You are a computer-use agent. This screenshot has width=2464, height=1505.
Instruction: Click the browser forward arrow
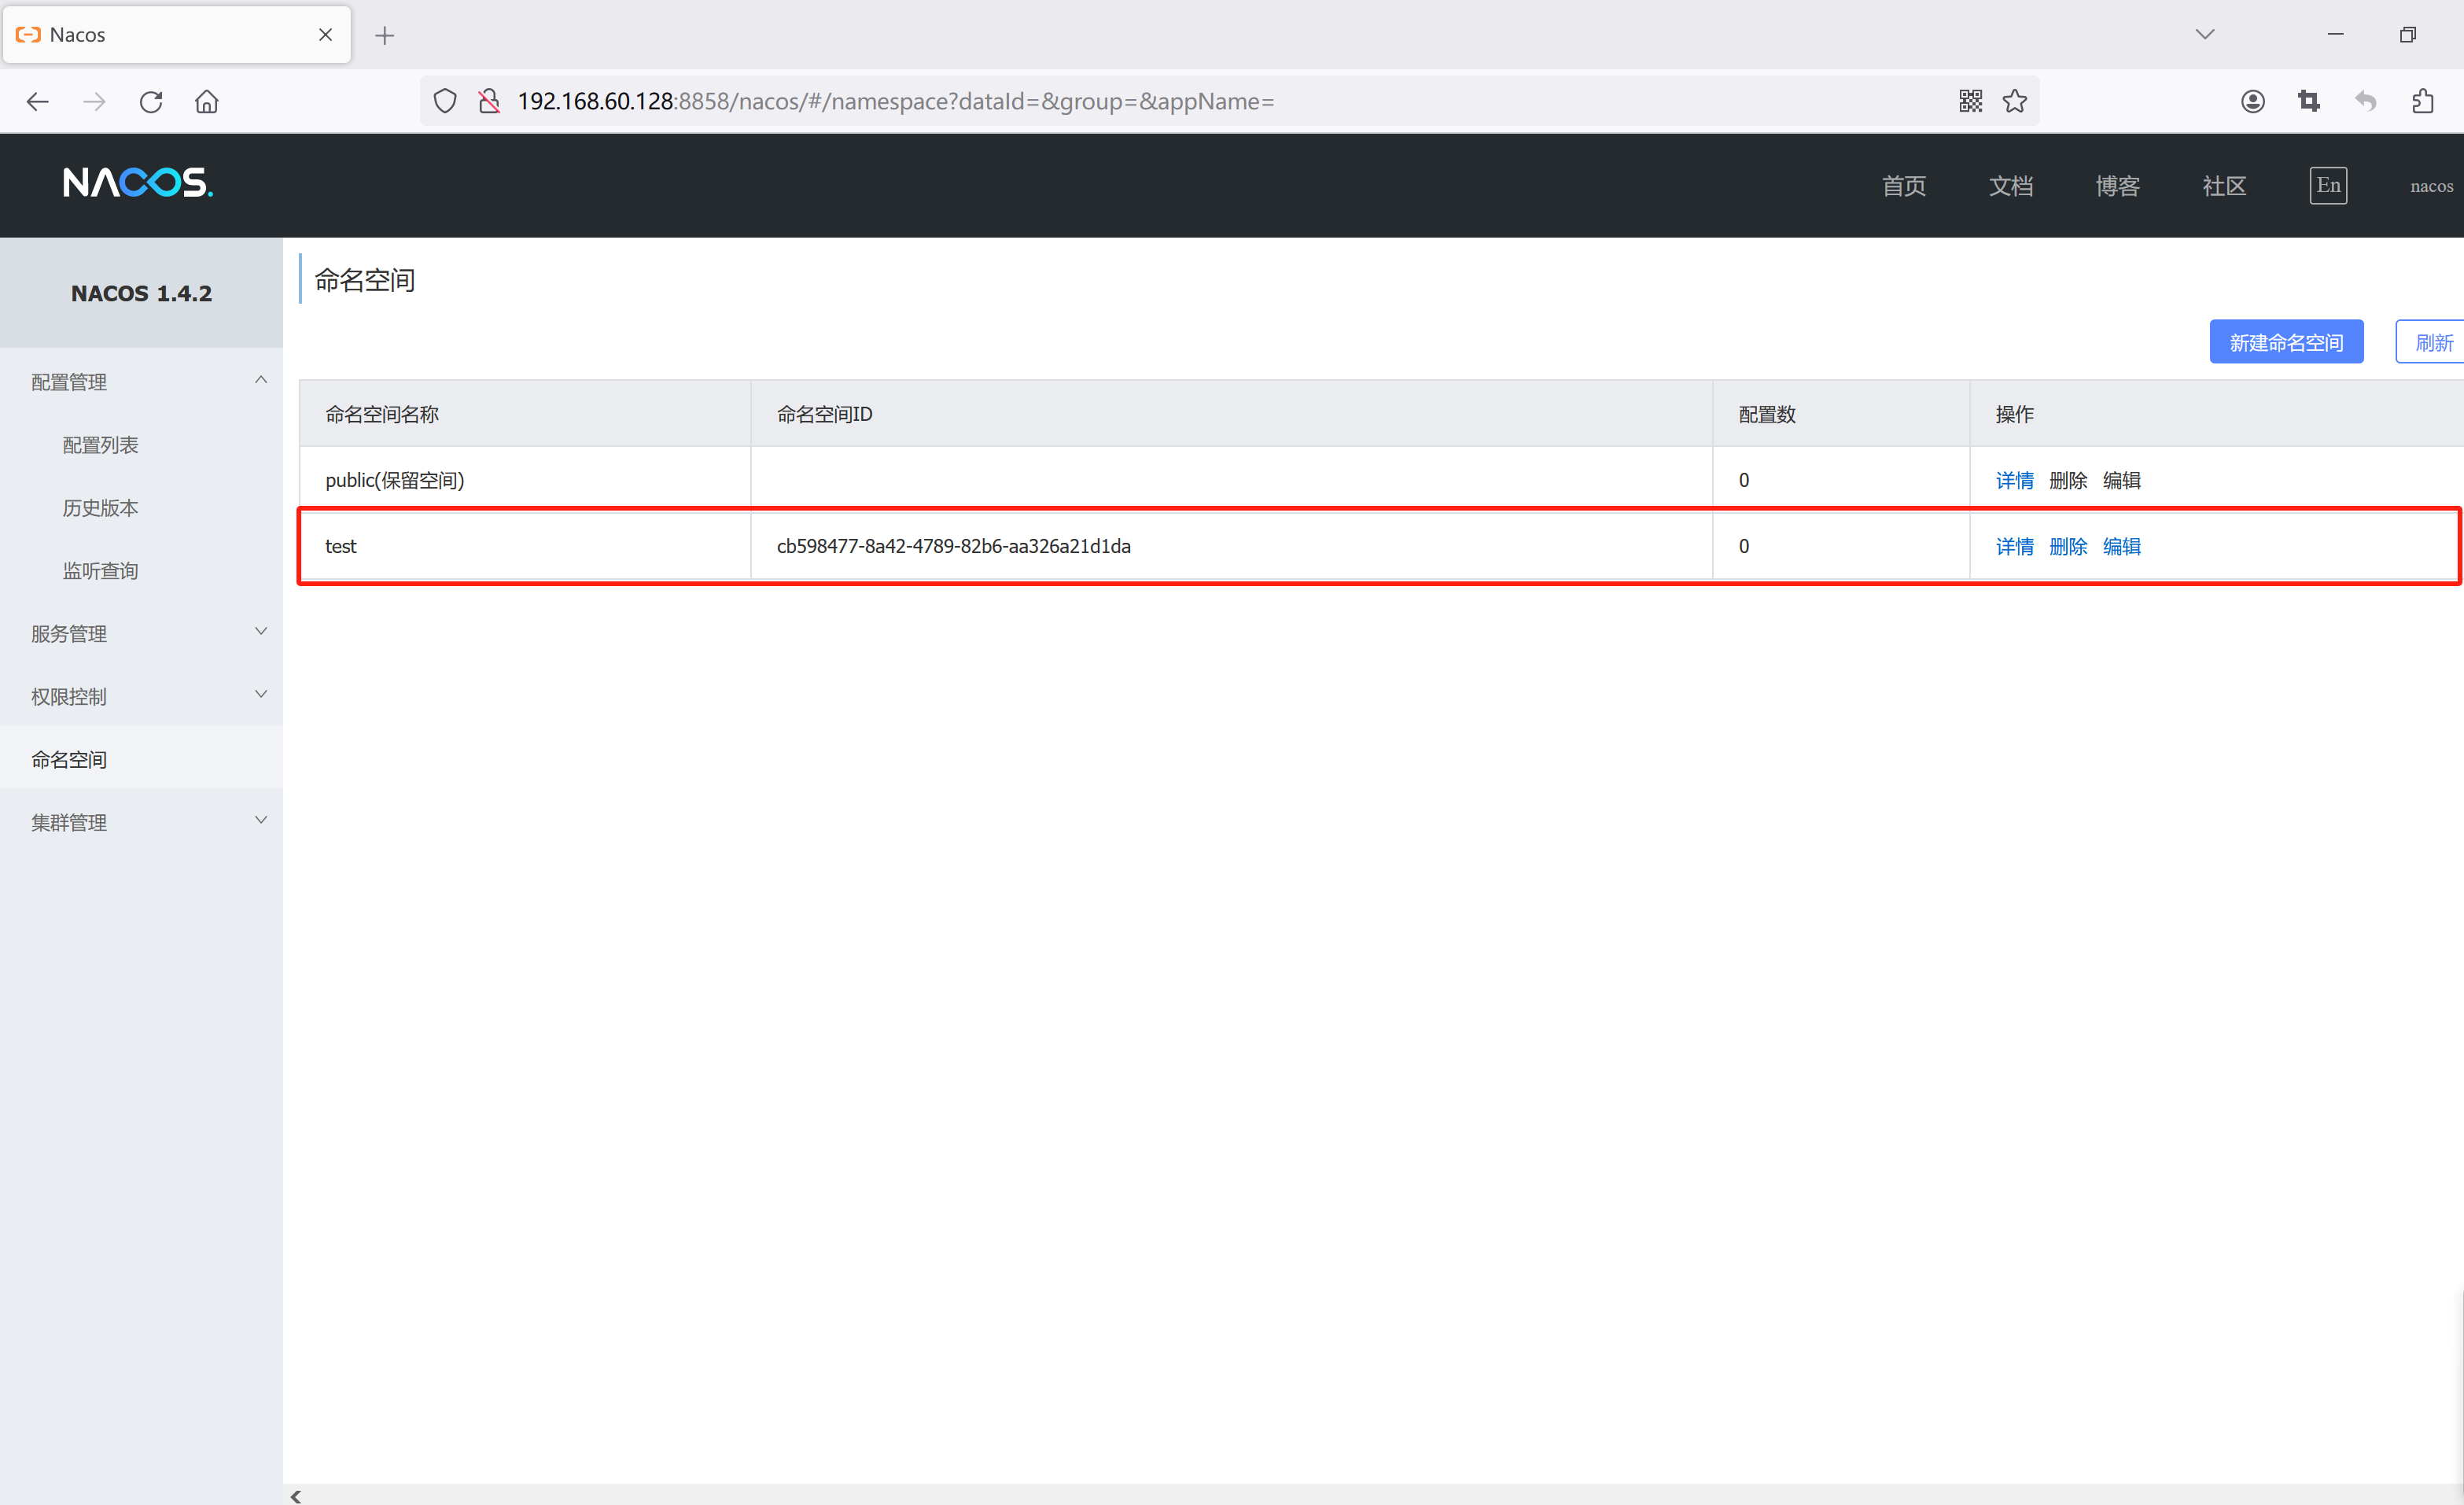point(94,101)
